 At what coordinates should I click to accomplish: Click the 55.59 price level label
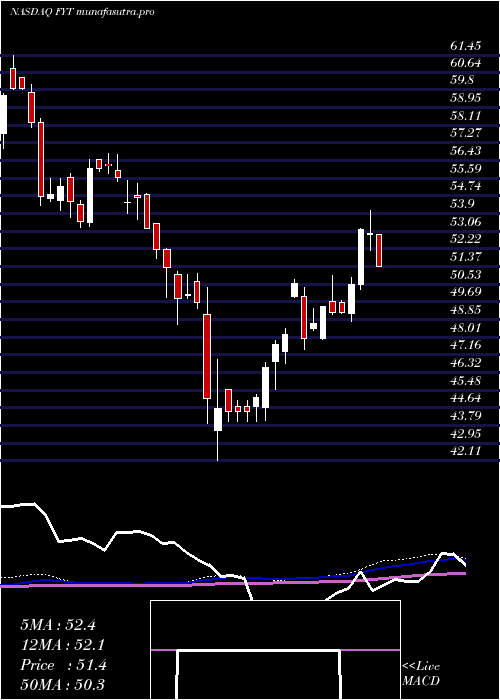click(x=466, y=169)
